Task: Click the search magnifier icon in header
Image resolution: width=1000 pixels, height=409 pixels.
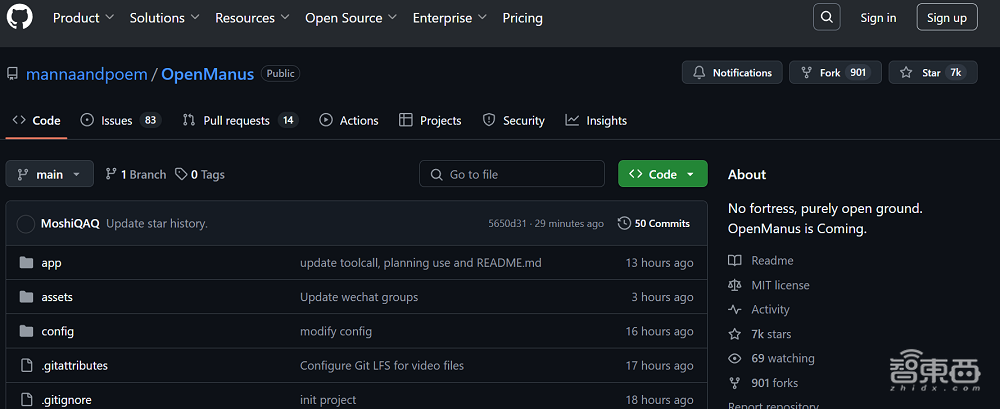Action: pos(827,17)
